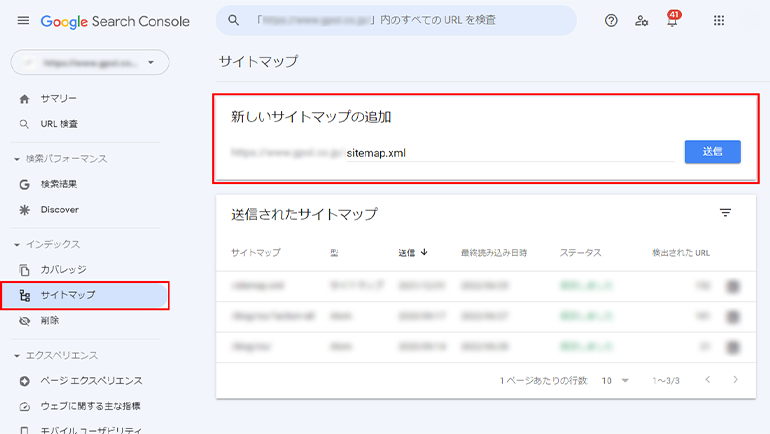Open the 削除 removals page
This screenshot has height=434, width=770.
point(50,321)
